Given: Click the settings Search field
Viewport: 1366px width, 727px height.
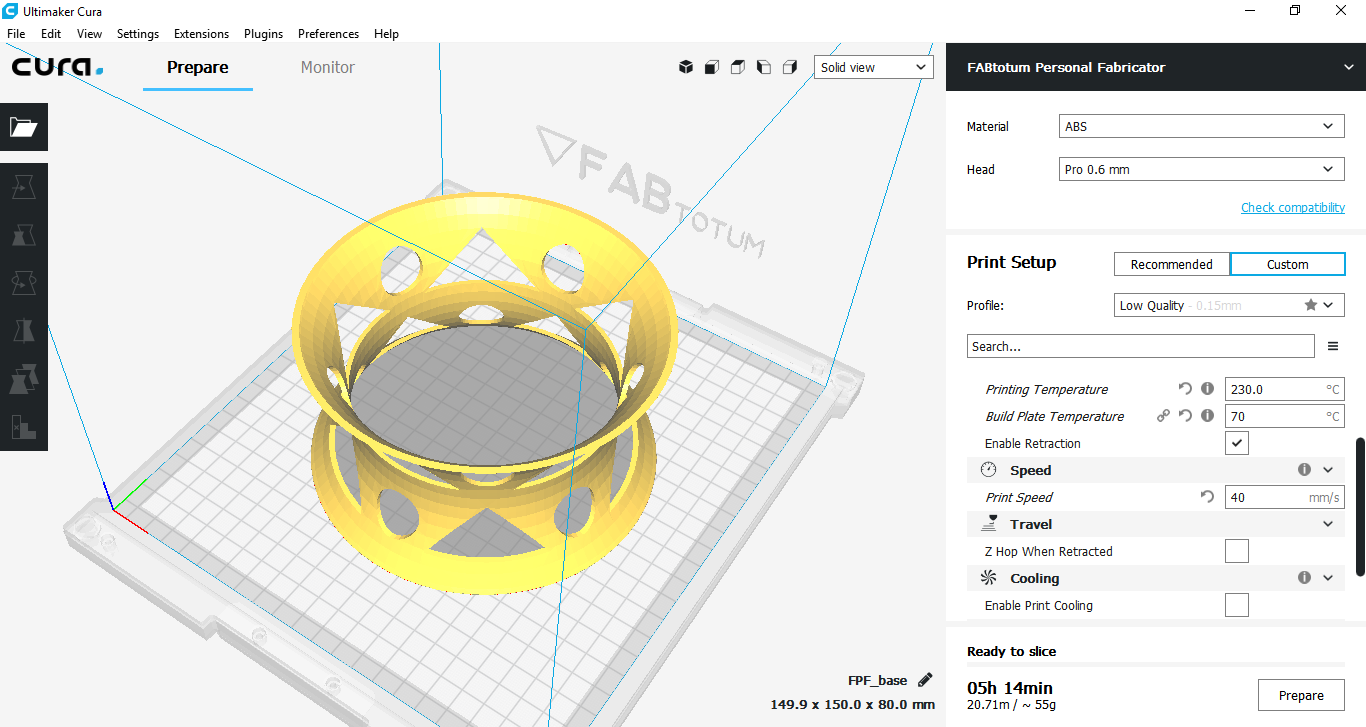Looking at the screenshot, I should click(x=1141, y=346).
